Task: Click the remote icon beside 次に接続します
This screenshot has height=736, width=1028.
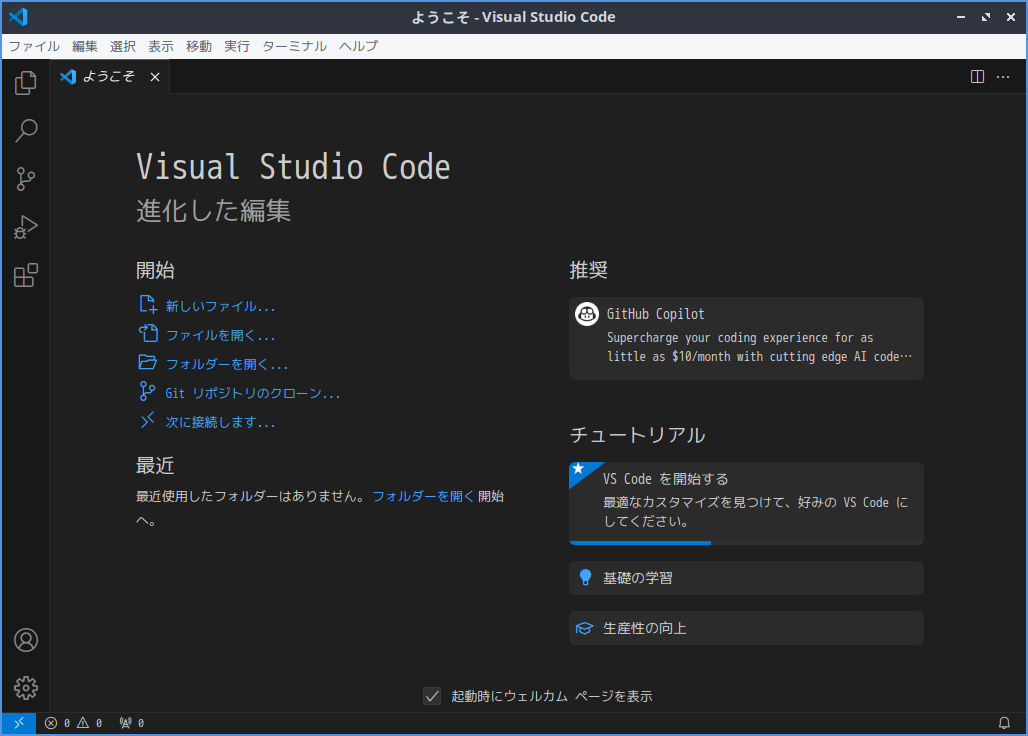Action: coord(148,419)
